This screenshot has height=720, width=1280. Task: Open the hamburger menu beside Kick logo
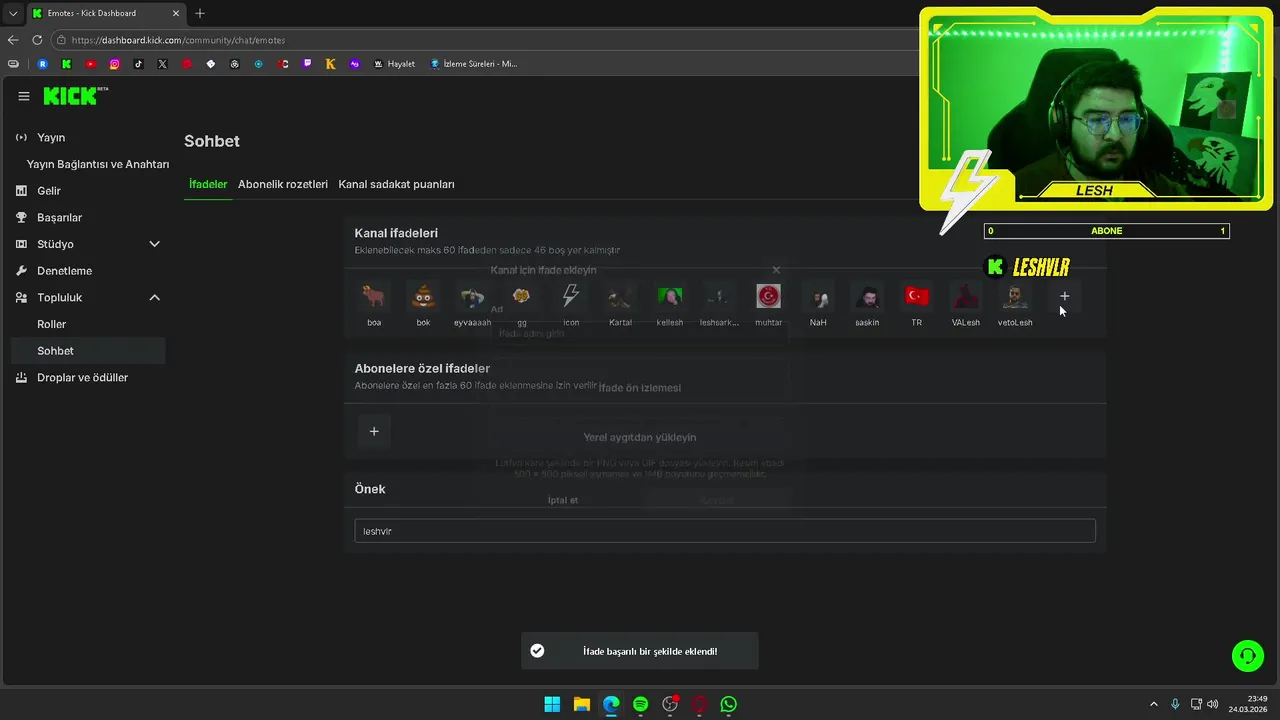24,96
